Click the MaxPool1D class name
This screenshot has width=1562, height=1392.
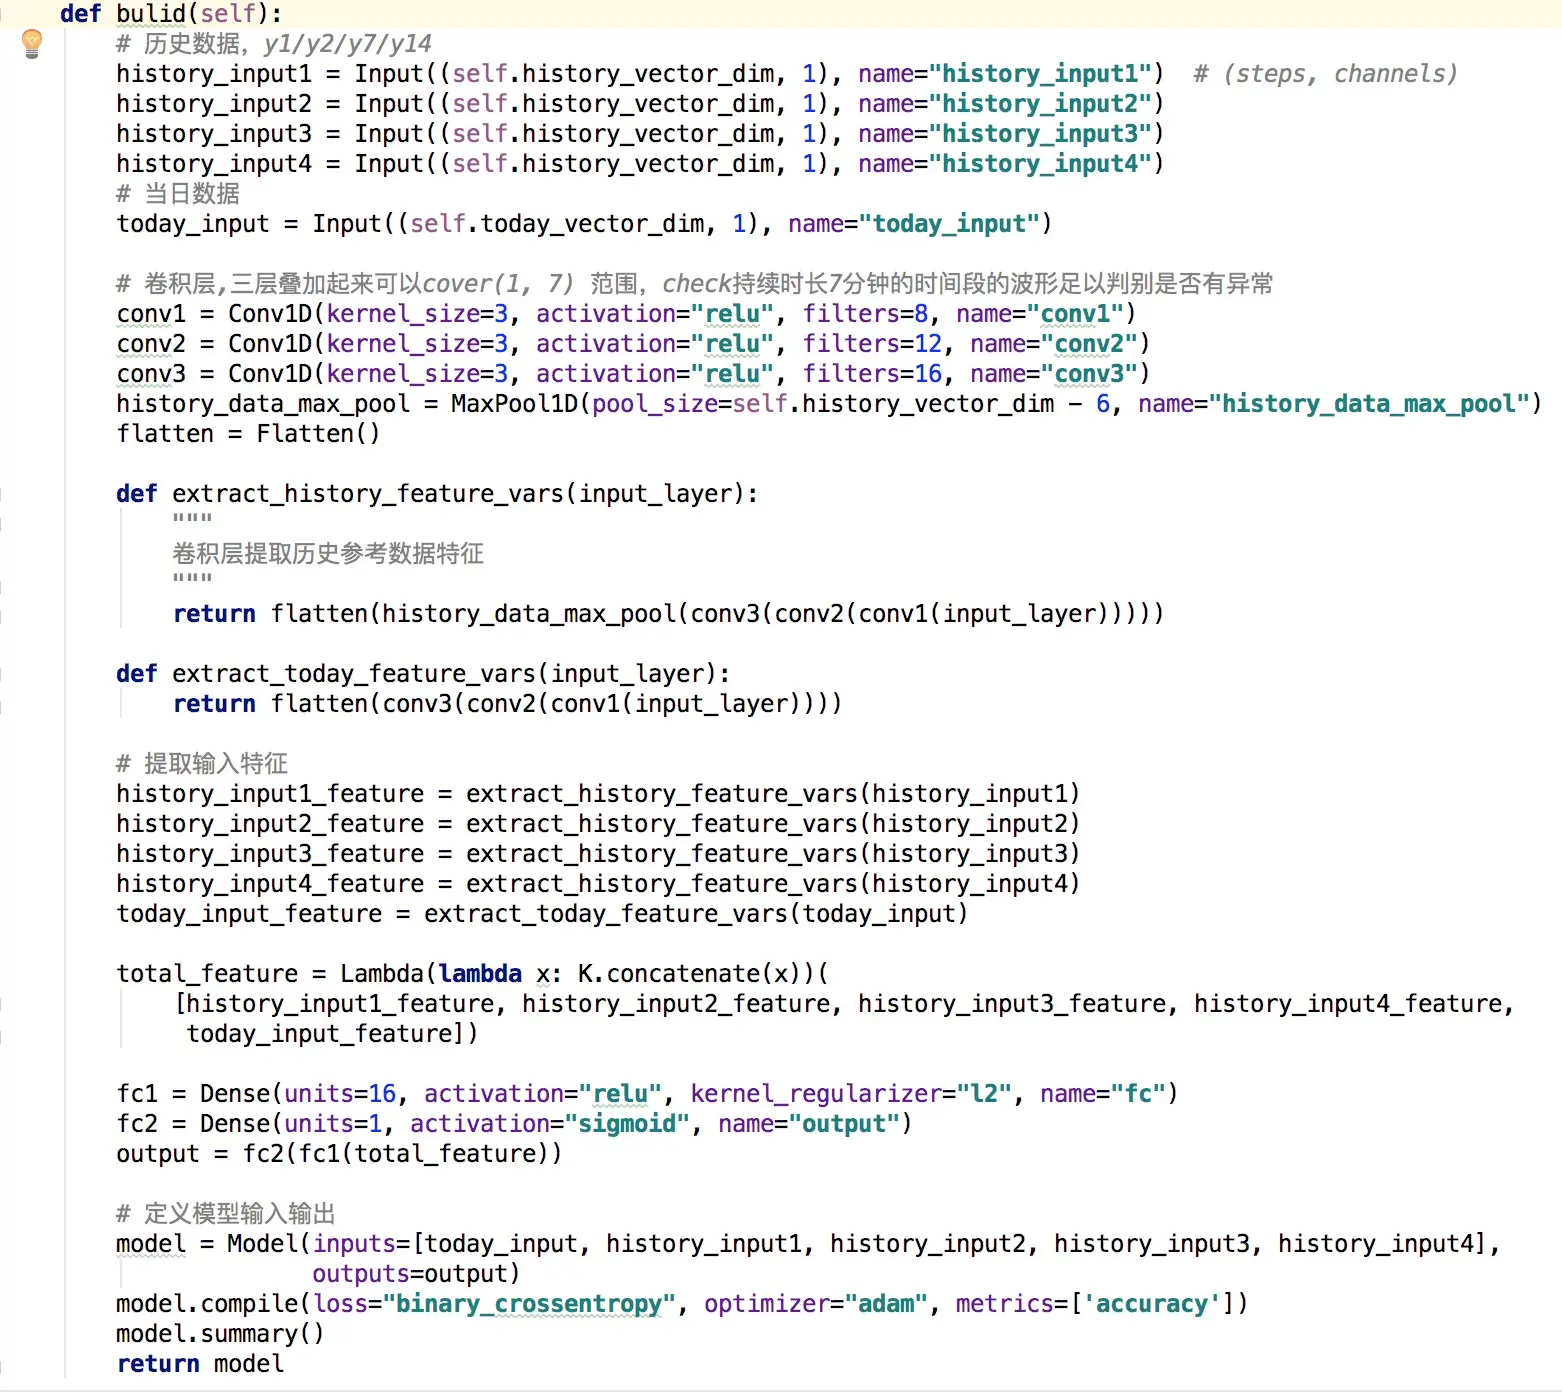click(514, 404)
